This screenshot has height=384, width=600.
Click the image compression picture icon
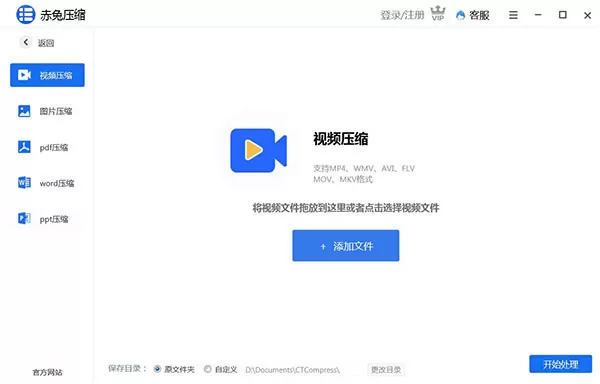24,111
